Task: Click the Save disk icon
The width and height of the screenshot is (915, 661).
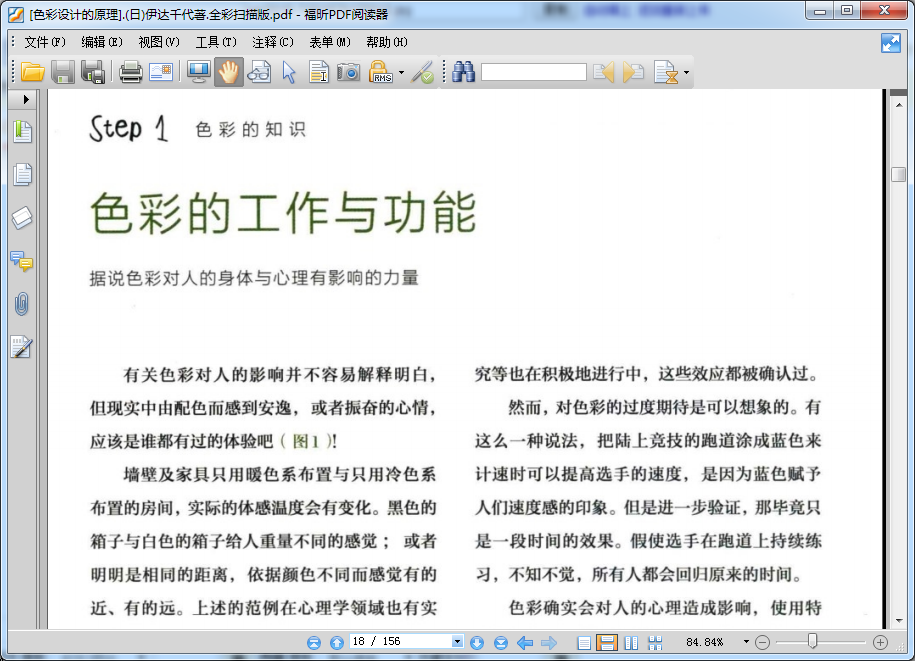Action: tap(63, 72)
